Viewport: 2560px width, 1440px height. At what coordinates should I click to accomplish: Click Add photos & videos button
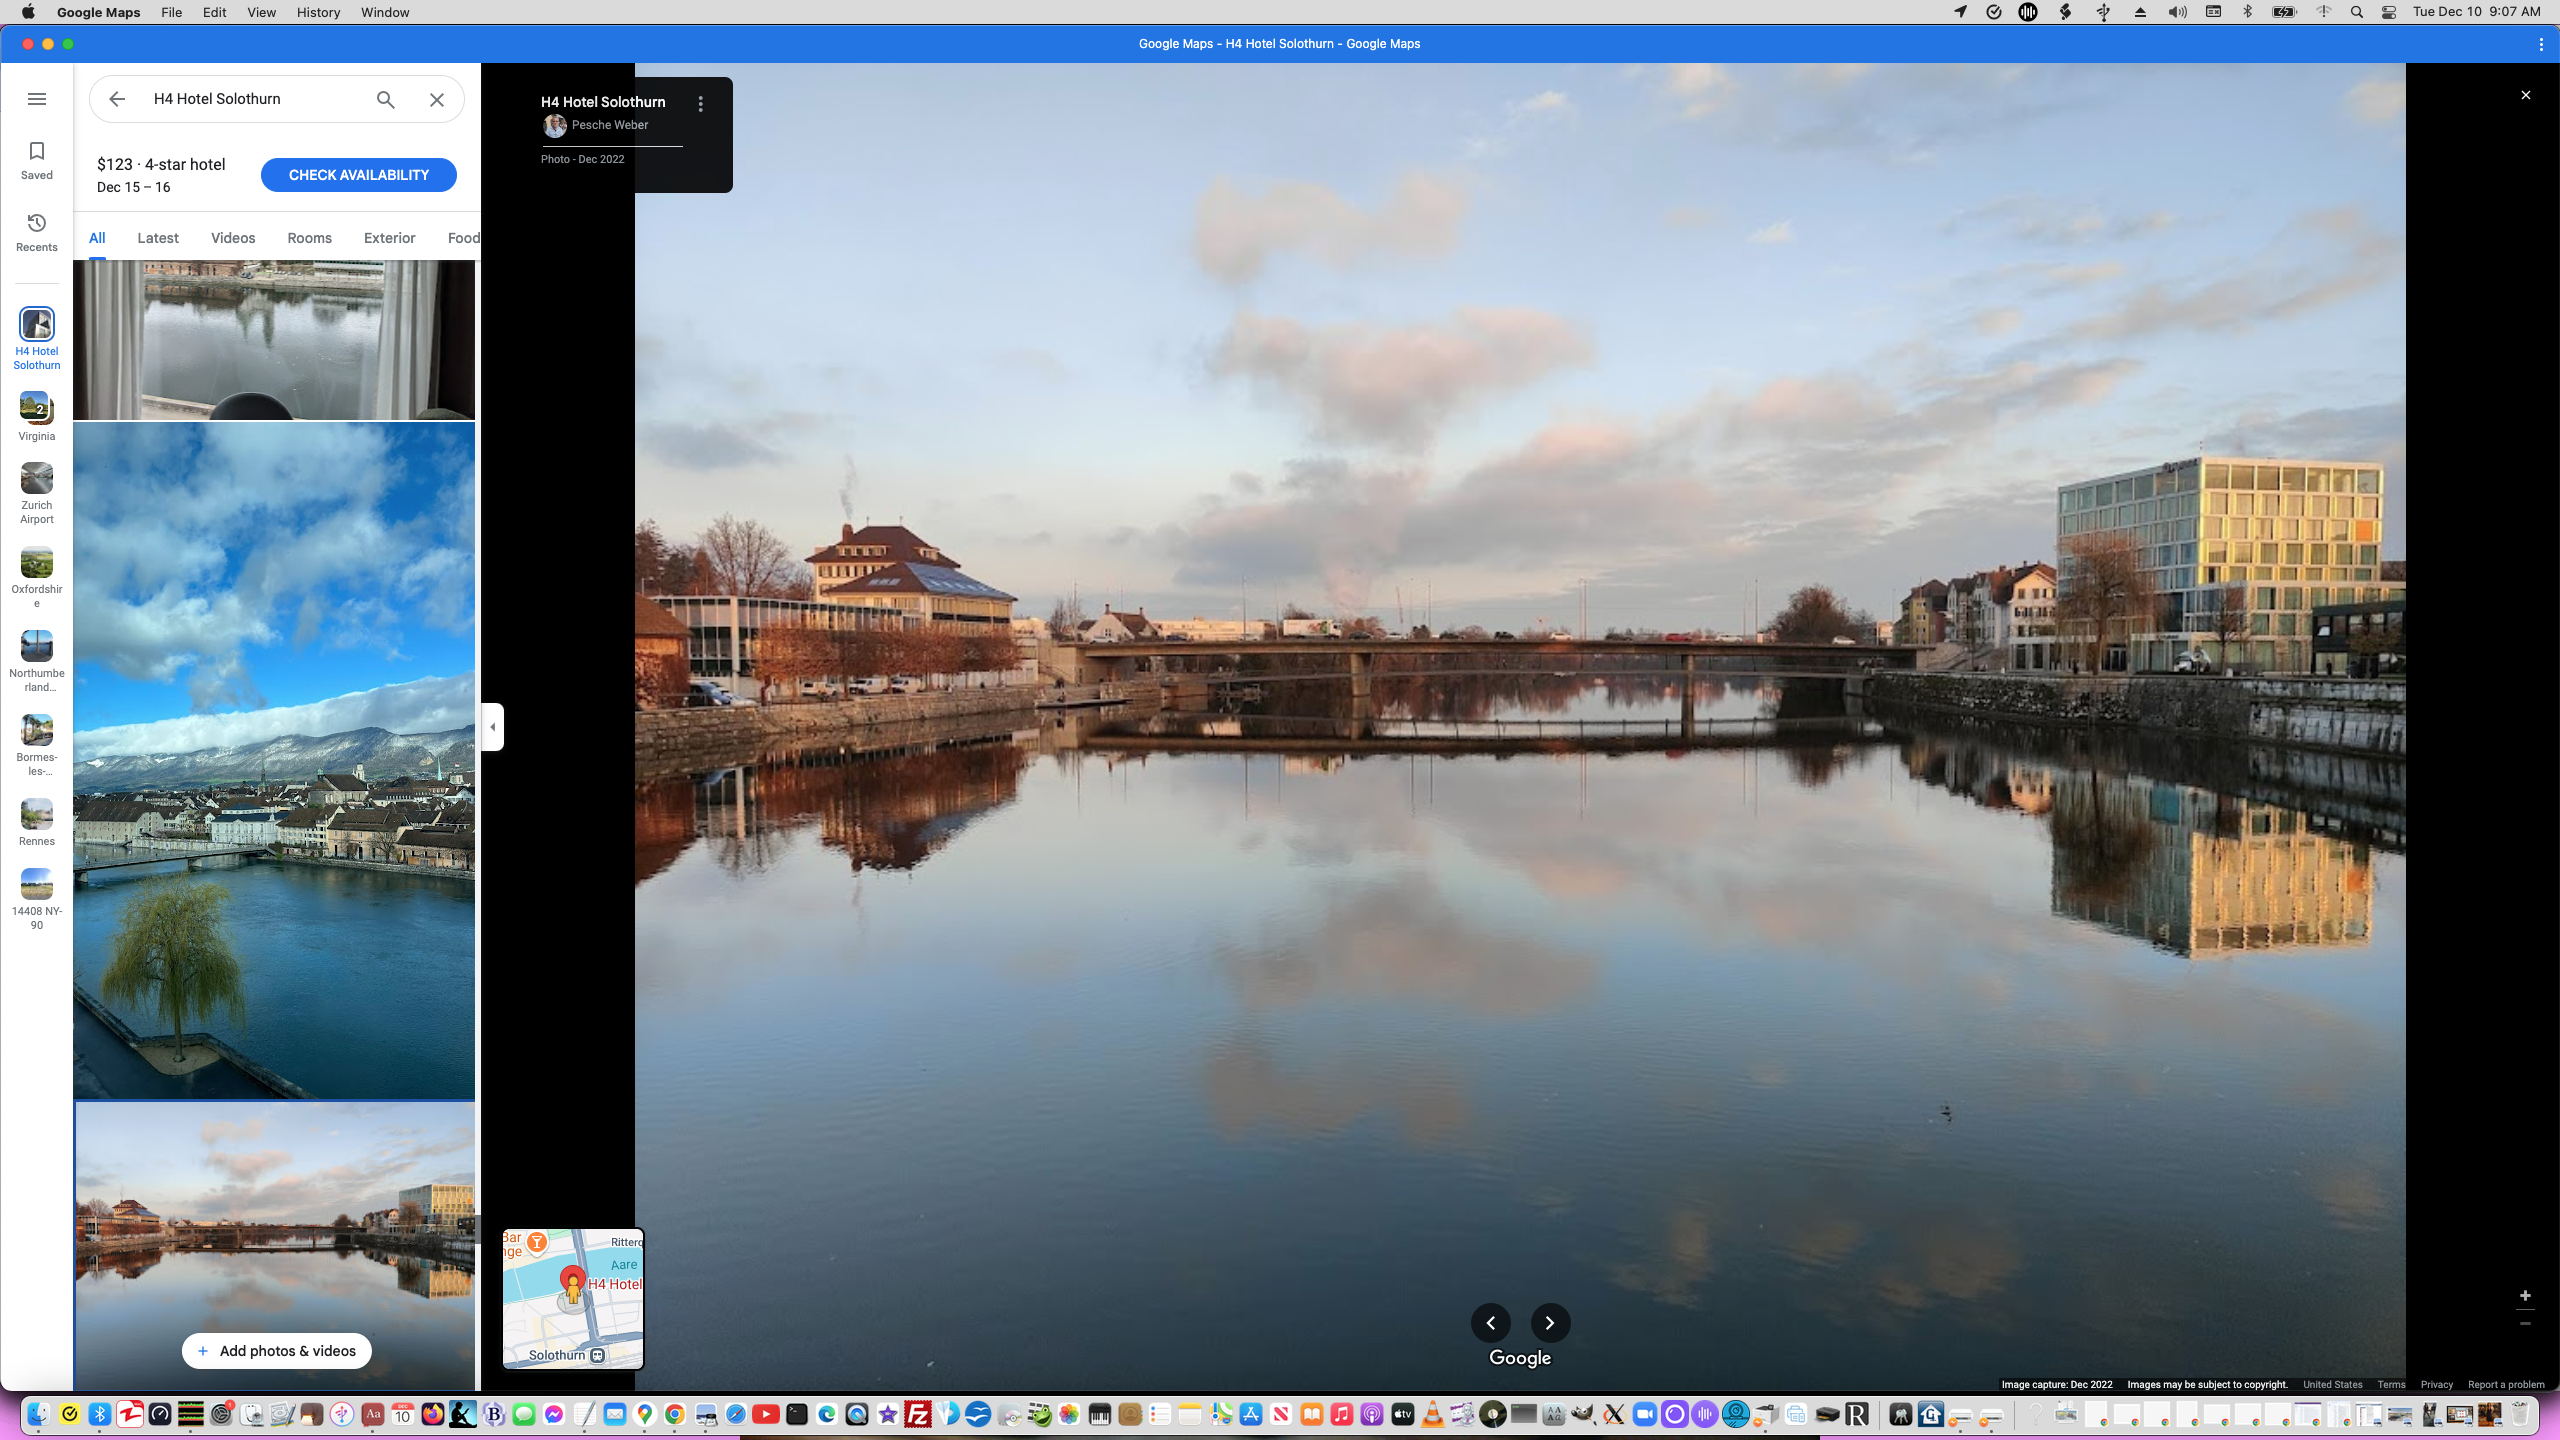276,1351
